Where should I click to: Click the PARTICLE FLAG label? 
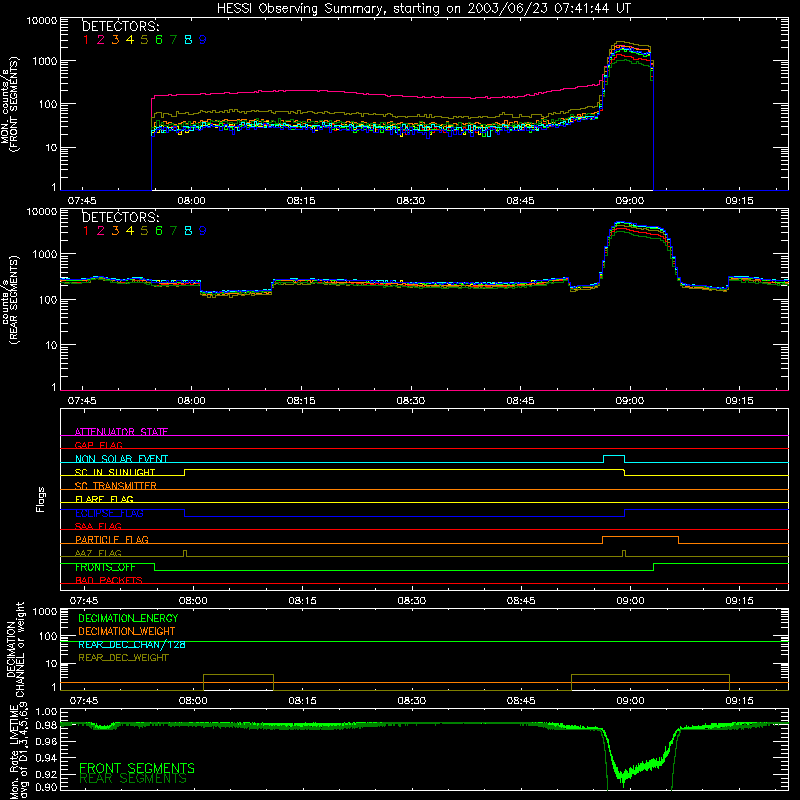click(x=112, y=540)
